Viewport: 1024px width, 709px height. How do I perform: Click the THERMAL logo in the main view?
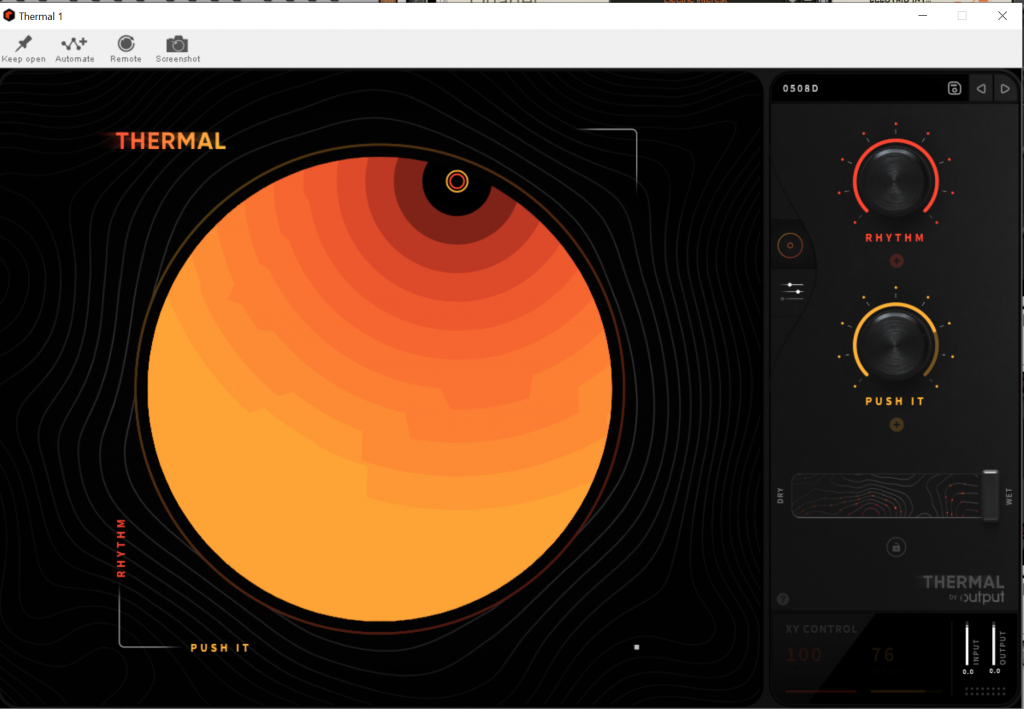[x=171, y=141]
